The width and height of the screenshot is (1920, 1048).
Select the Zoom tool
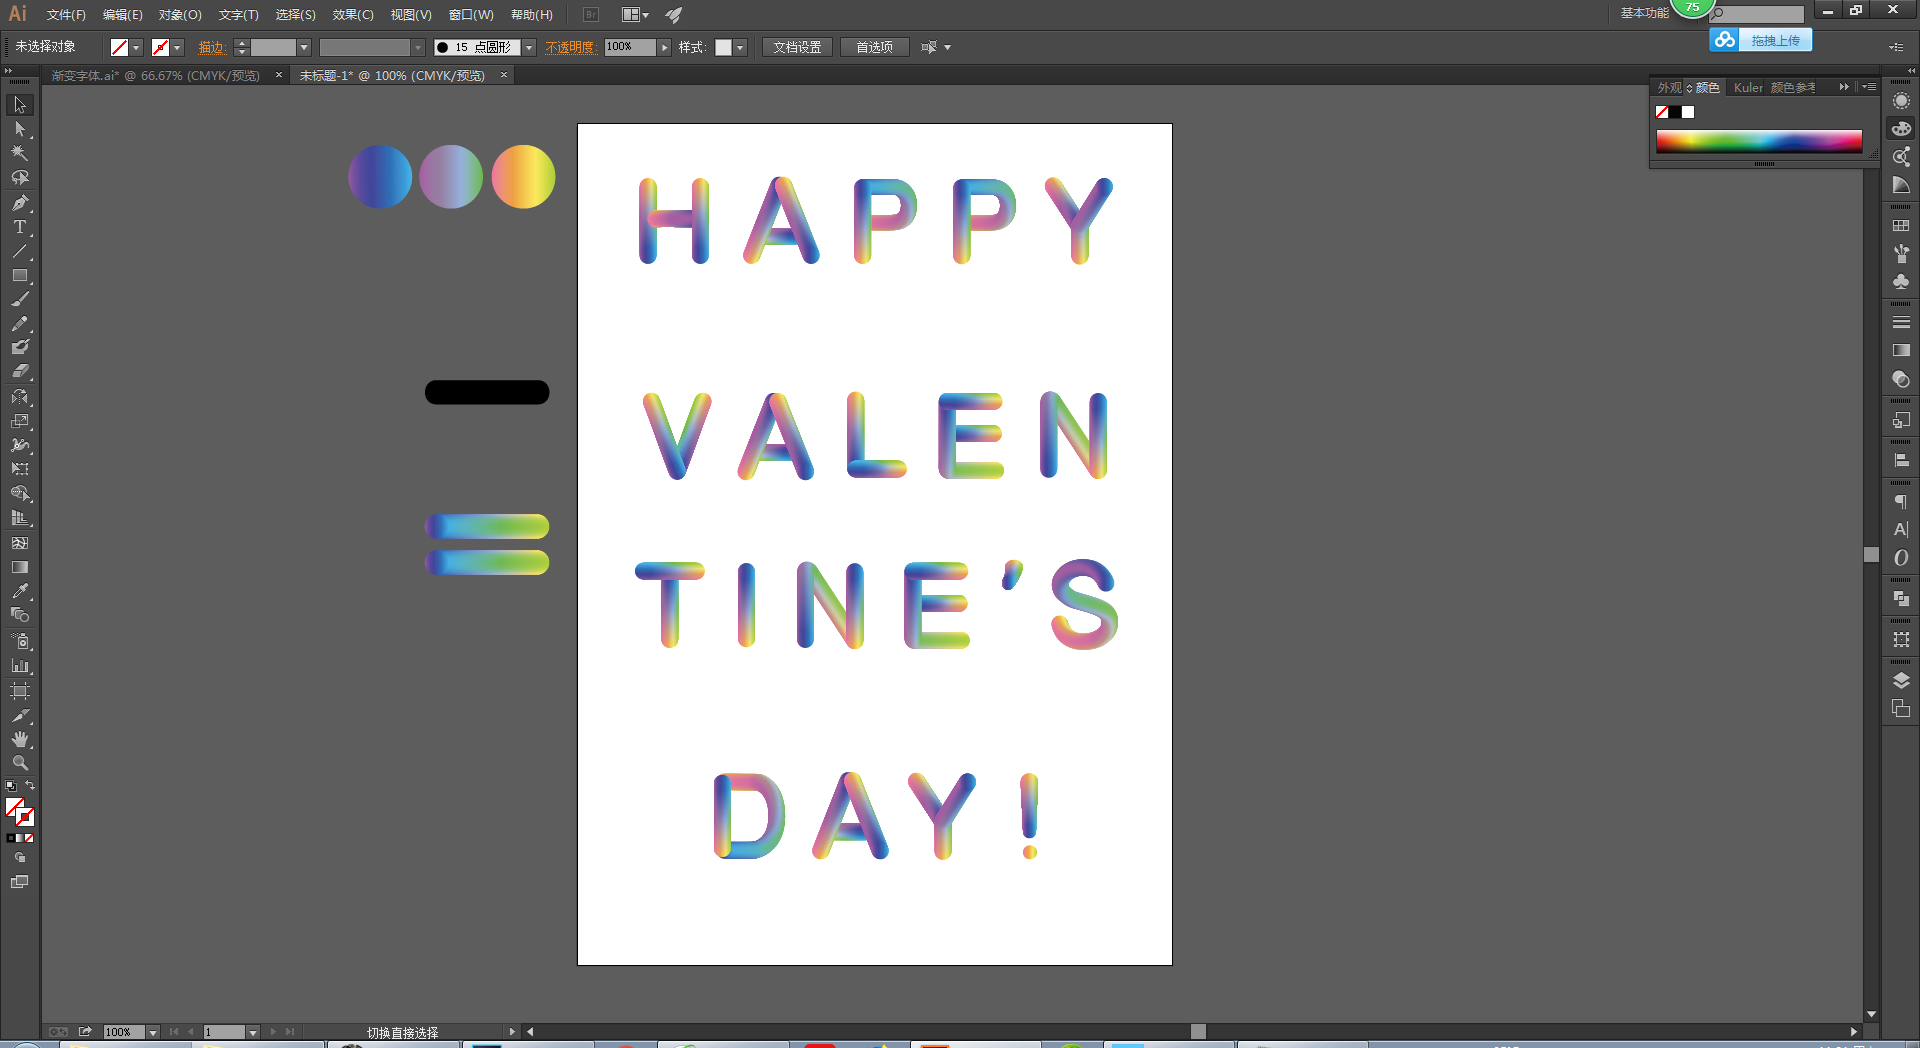[20, 763]
